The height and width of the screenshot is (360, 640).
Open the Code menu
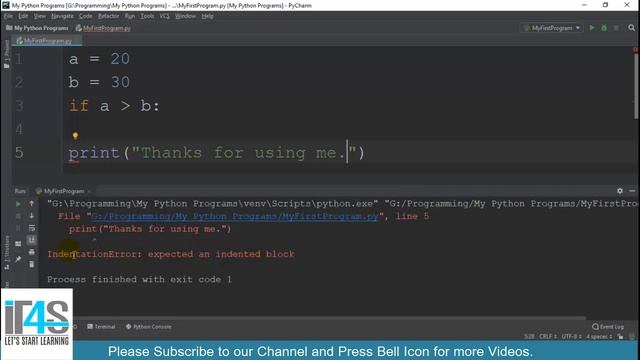point(85,16)
